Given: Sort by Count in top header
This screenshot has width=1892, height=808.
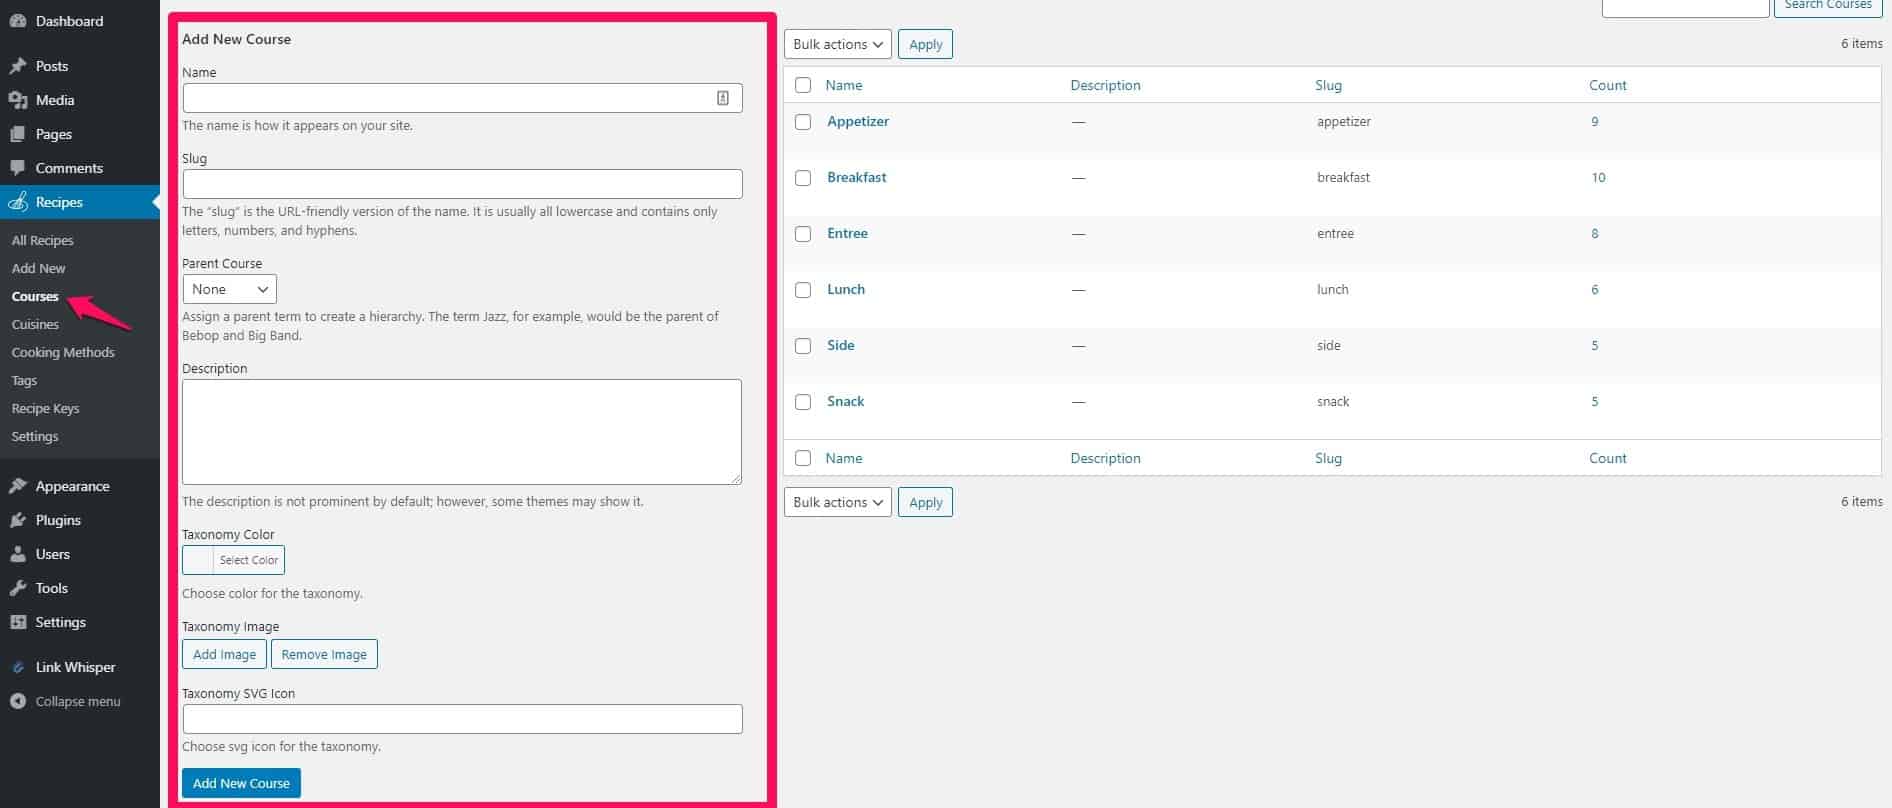Looking at the screenshot, I should 1608,85.
